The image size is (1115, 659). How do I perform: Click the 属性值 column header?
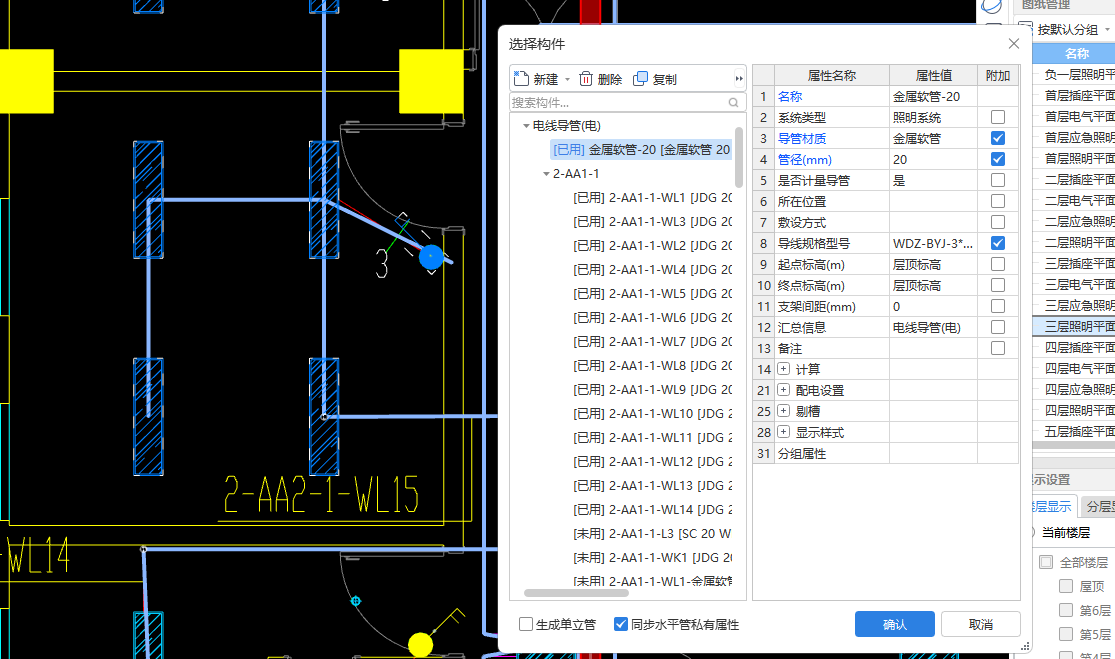pos(933,75)
